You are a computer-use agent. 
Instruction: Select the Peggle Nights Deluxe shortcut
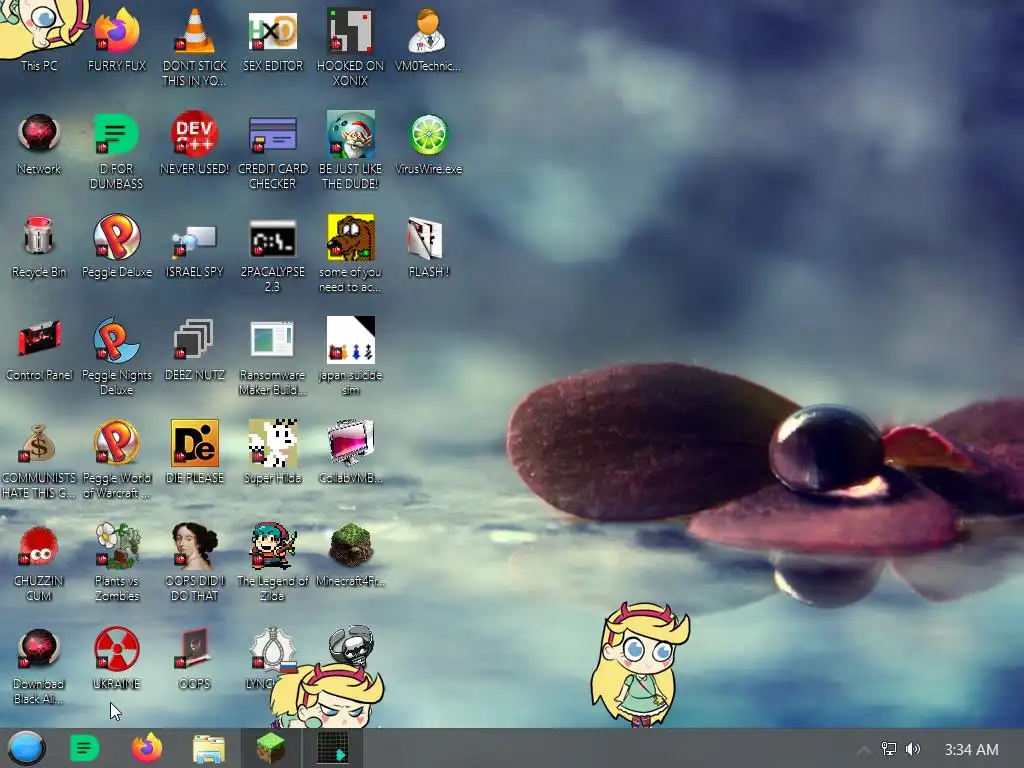point(117,358)
